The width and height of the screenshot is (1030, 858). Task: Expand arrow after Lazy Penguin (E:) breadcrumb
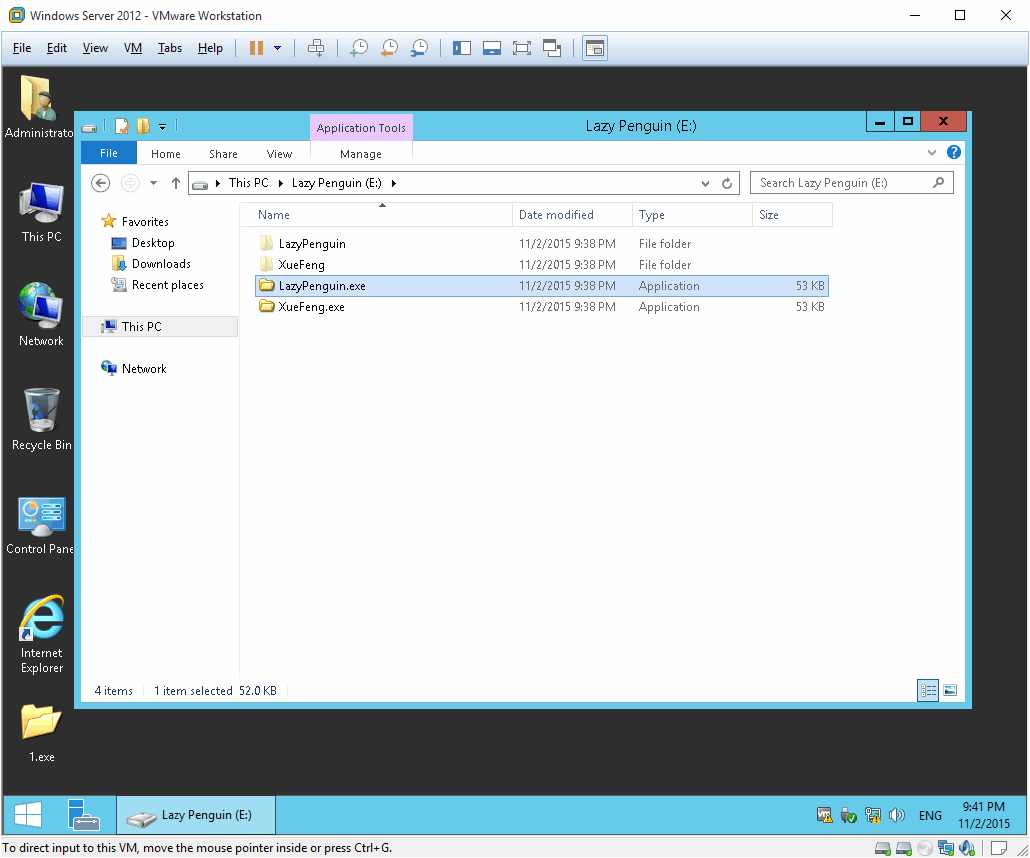click(393, 183)
